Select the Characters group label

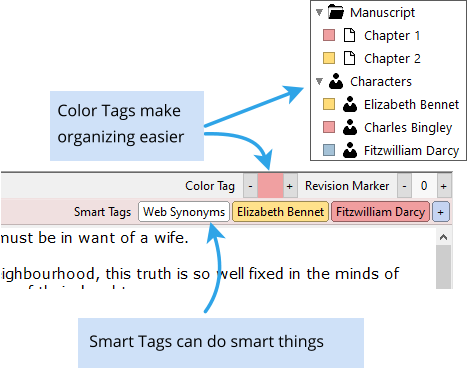(381, 81)
